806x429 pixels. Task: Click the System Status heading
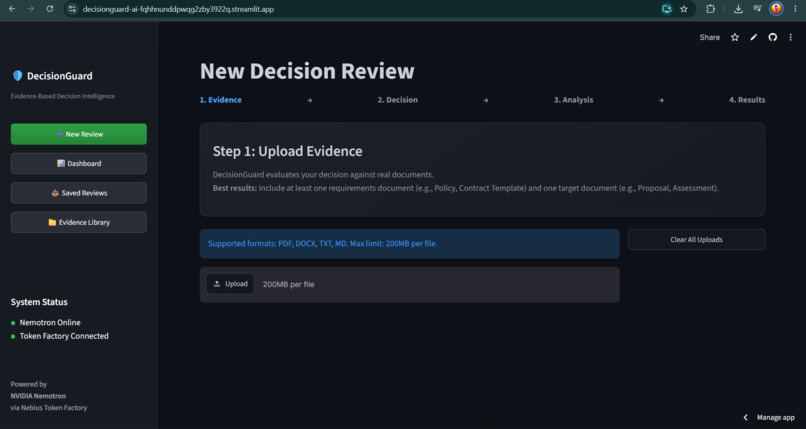coord(39,302)
